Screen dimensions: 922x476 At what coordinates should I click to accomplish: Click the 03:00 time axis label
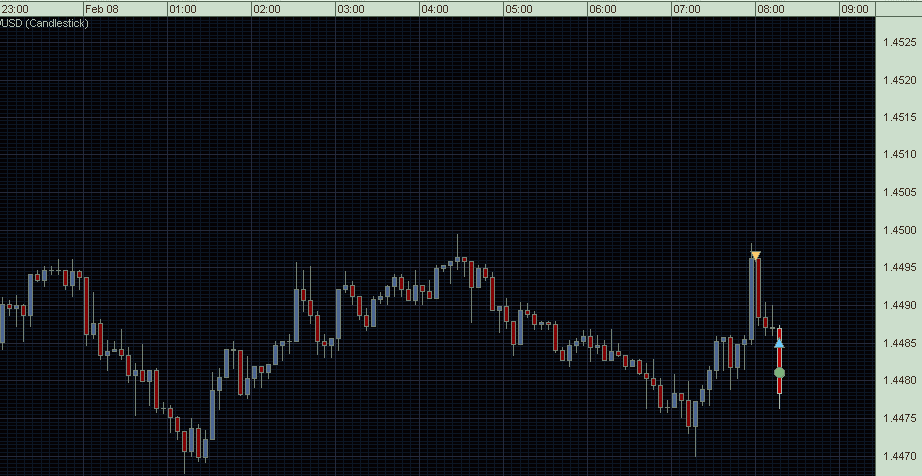point(350,9)
